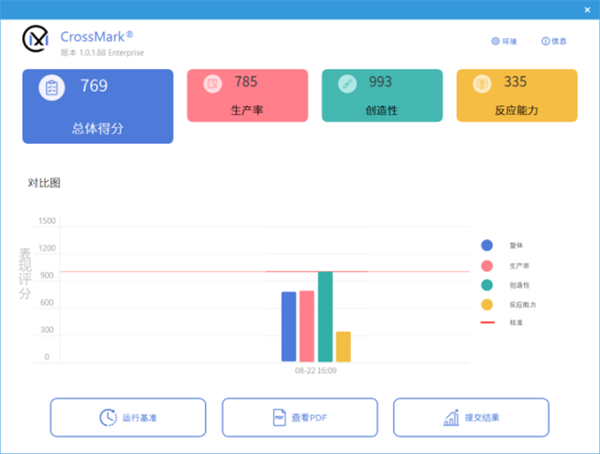The image size is (600, 454).
Task: Click the chart icon on 提交结果 button
Action: coord(451,417)
